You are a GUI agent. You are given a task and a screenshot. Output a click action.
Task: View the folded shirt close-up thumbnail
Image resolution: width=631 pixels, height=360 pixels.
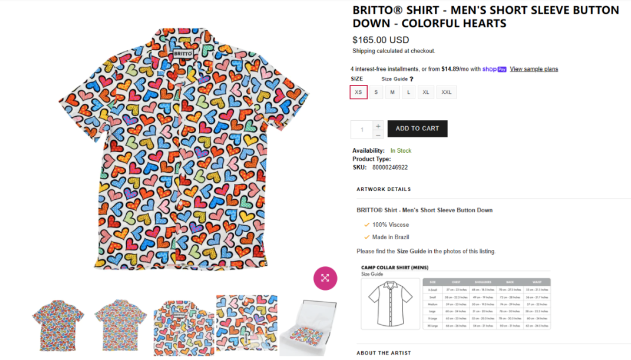184,327
